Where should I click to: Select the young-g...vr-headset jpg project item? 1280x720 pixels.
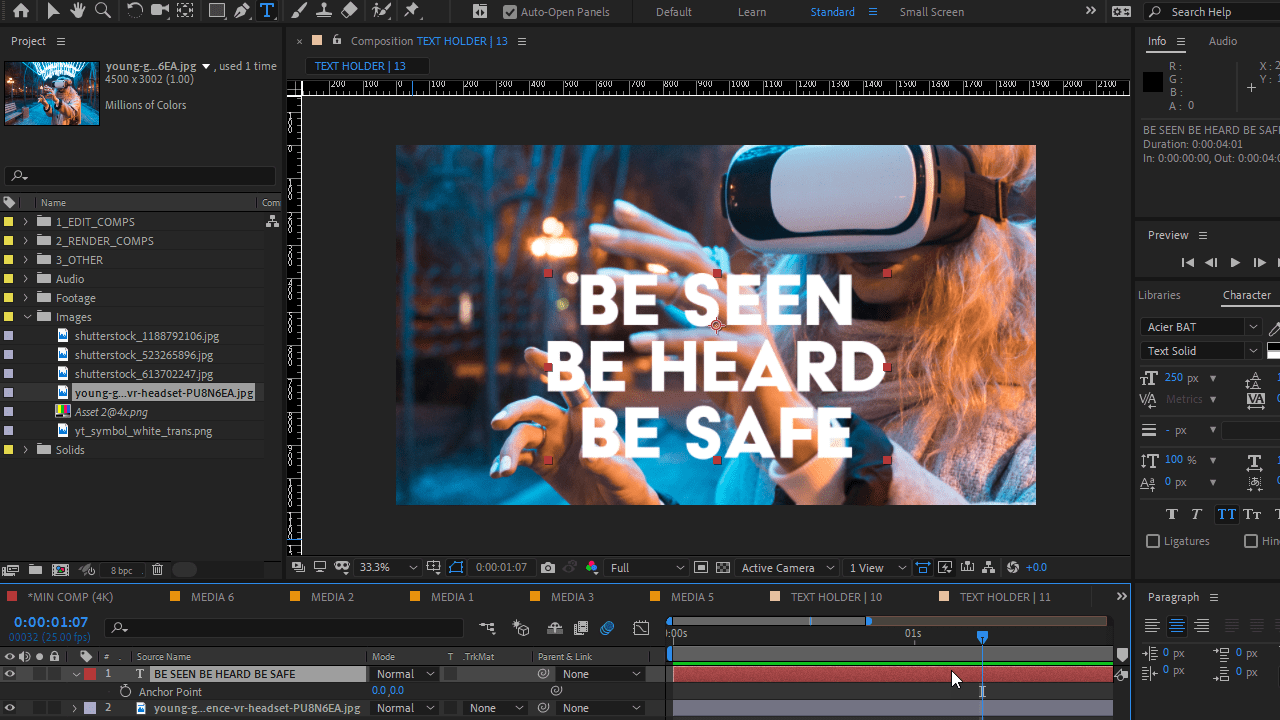[163, 392]
